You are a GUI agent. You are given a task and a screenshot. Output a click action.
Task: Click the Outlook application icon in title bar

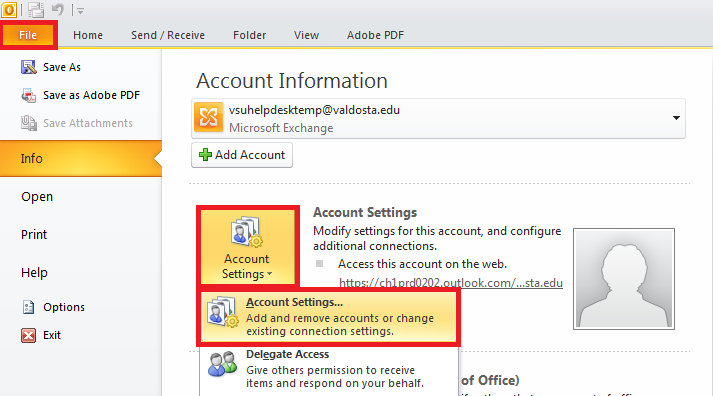tap(9, 9)
